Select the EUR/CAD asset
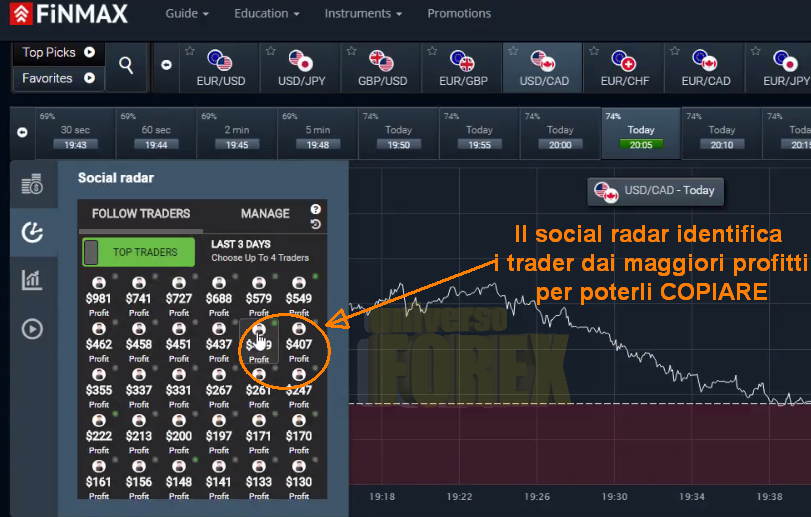Image resolution: width=811 pixels, height=517 pixels. point(705,68)
